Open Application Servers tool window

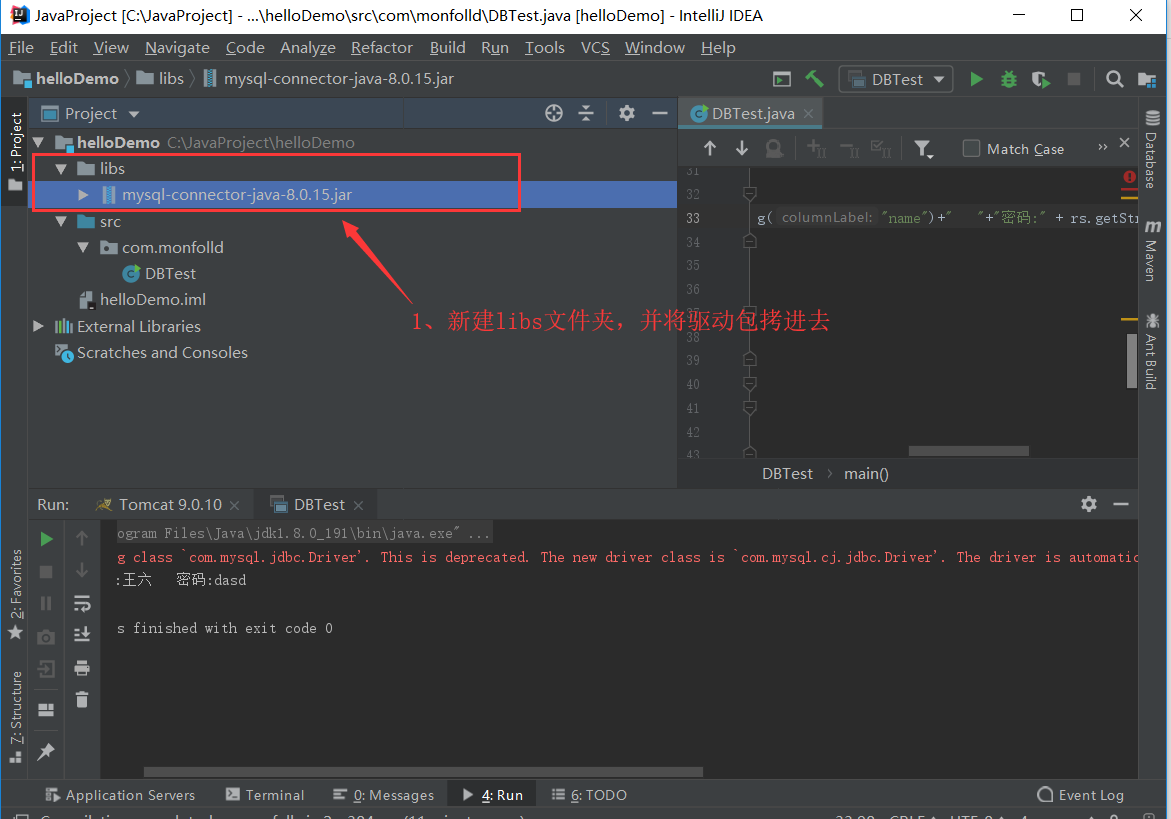119,795
